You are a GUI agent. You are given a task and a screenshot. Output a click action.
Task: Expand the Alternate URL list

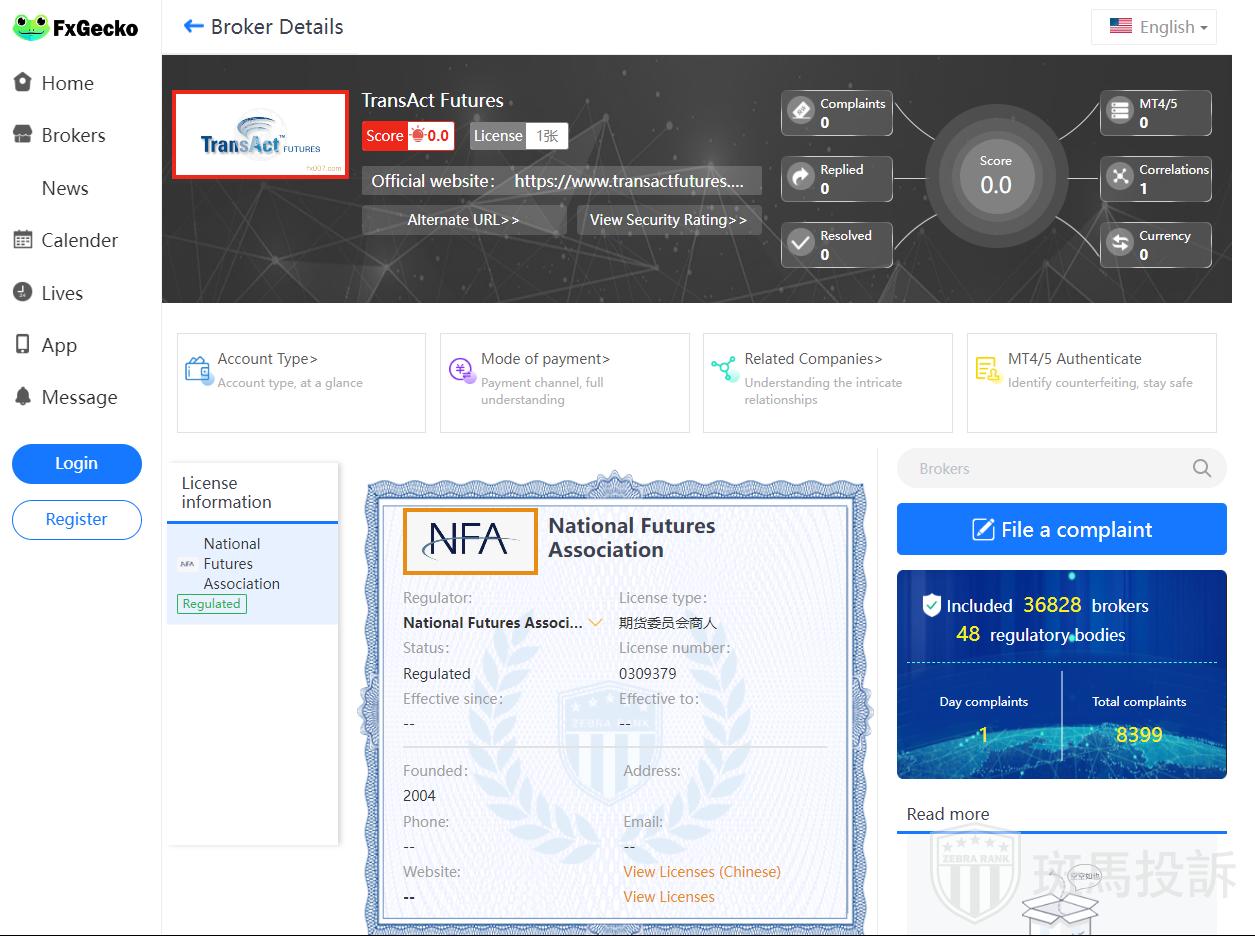pyautogui.click(x=464, y=220)
